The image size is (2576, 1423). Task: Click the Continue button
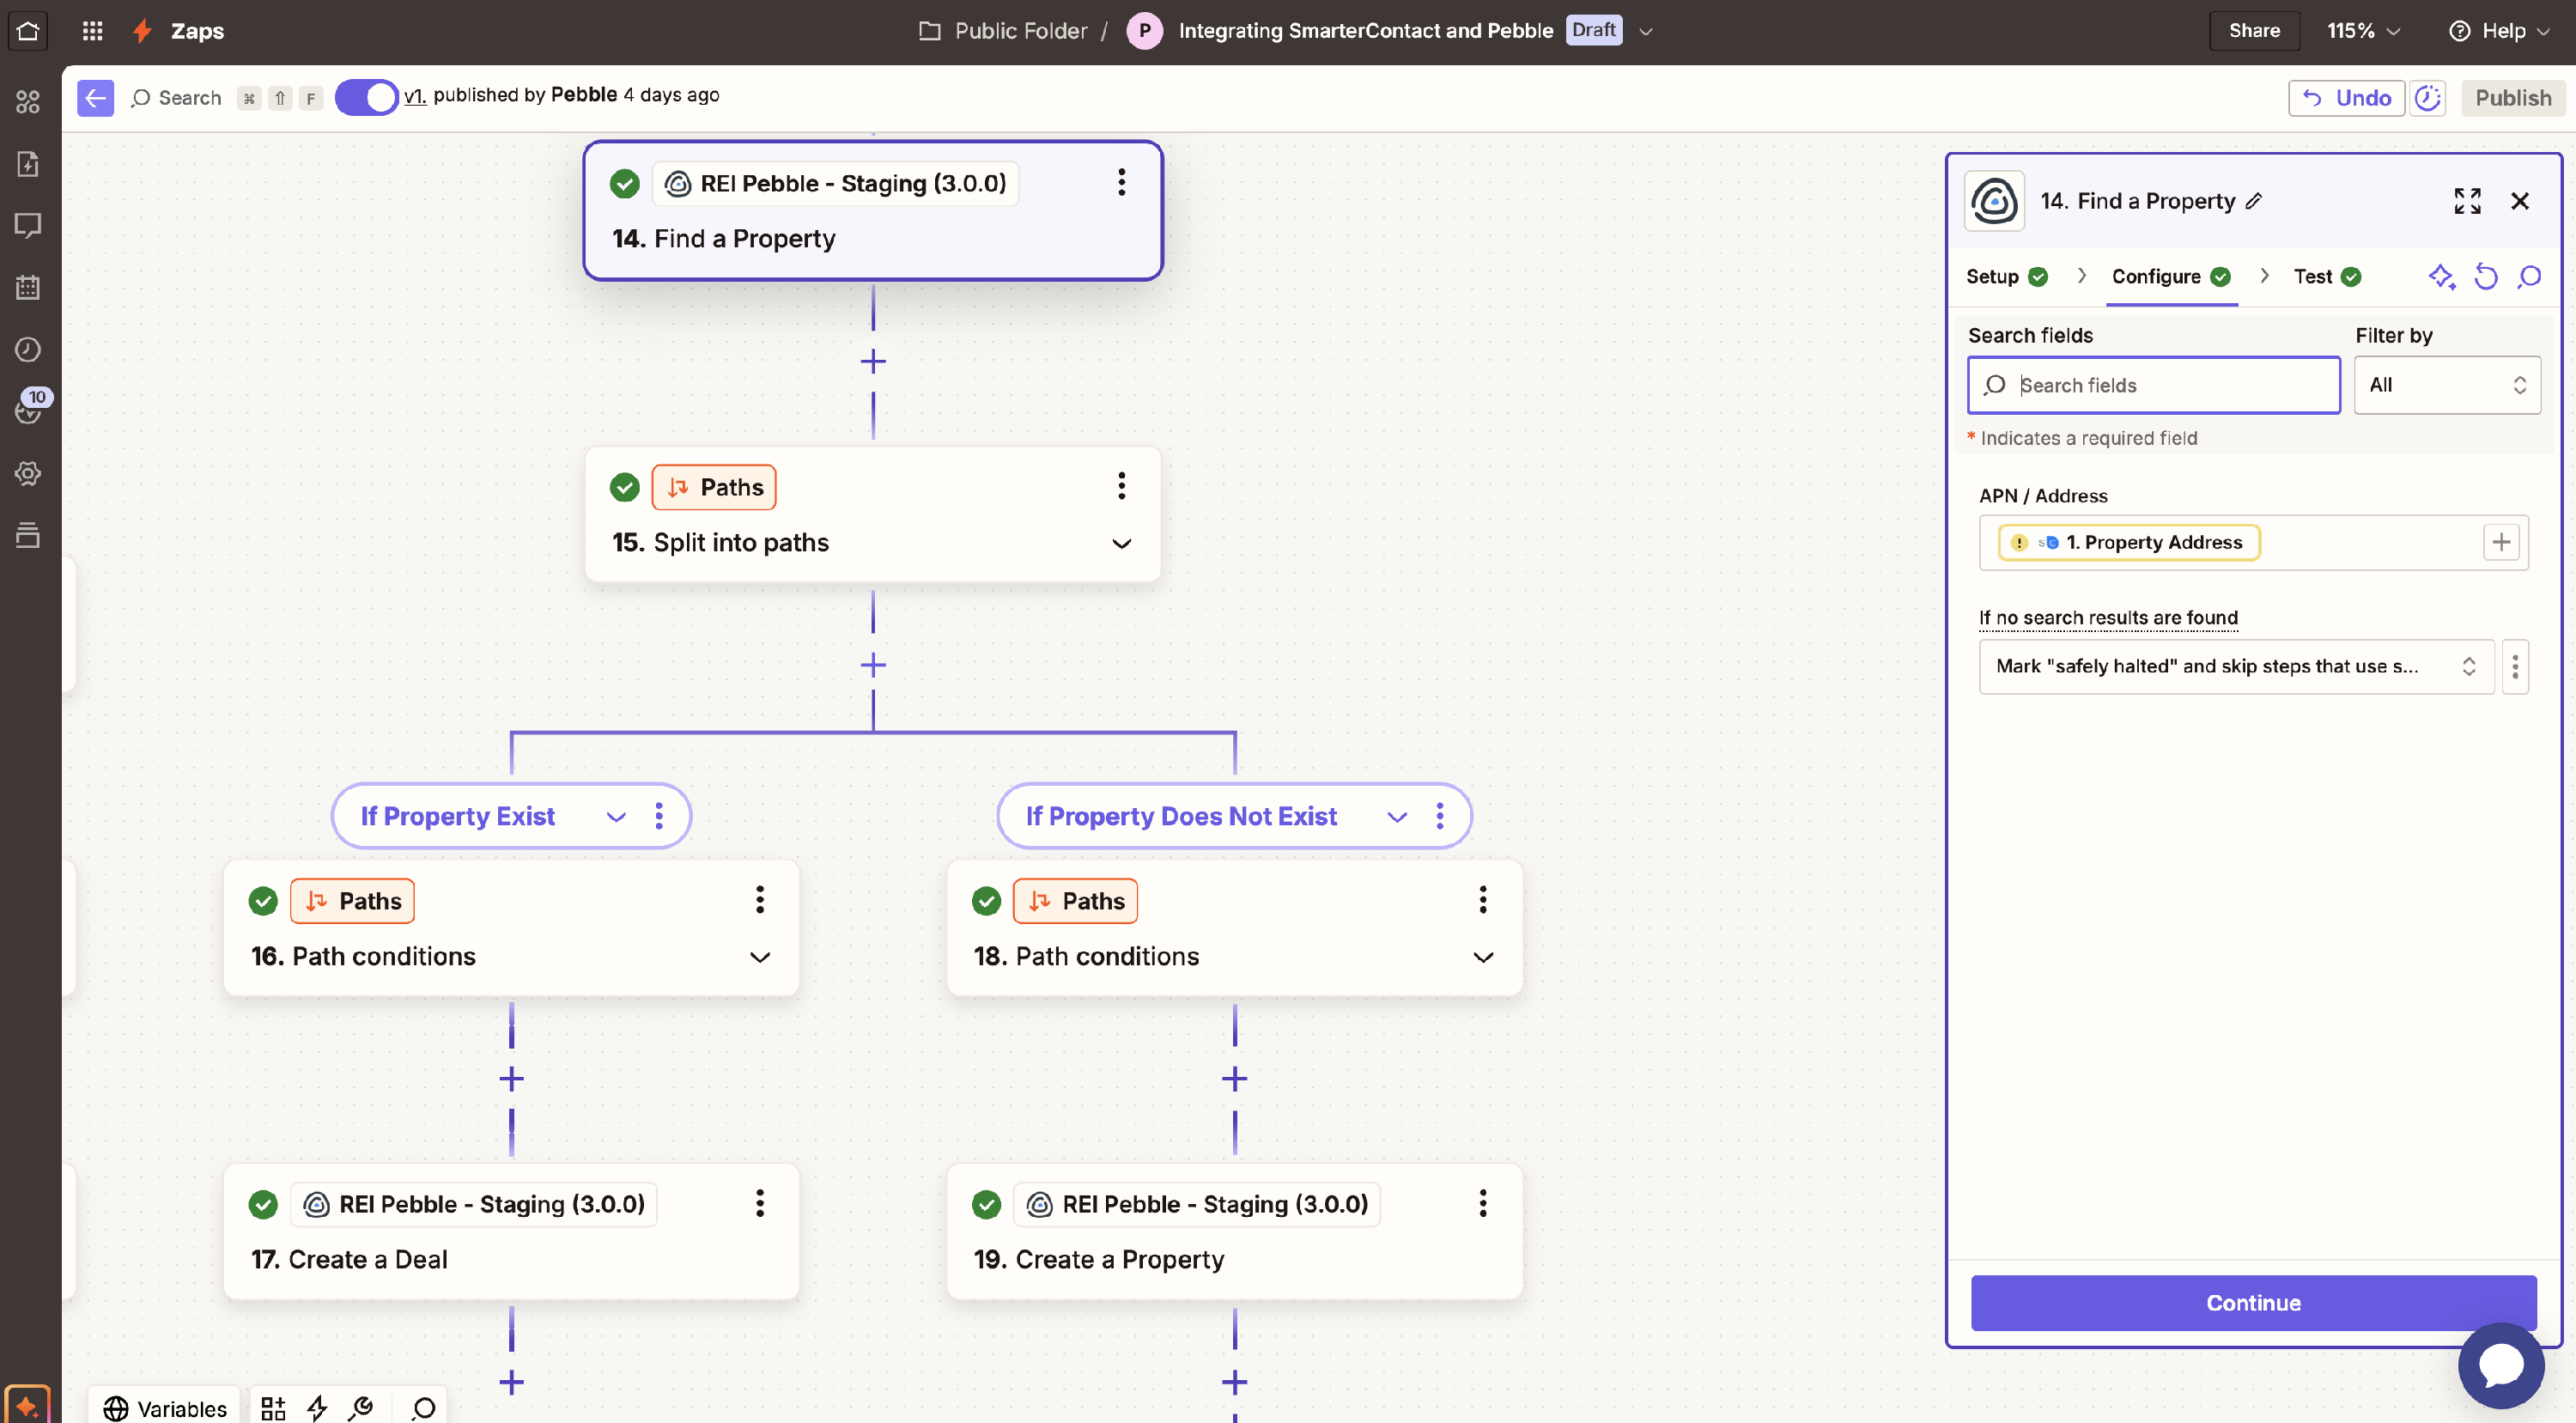pyautogui.click(x=2253, y=1302)
